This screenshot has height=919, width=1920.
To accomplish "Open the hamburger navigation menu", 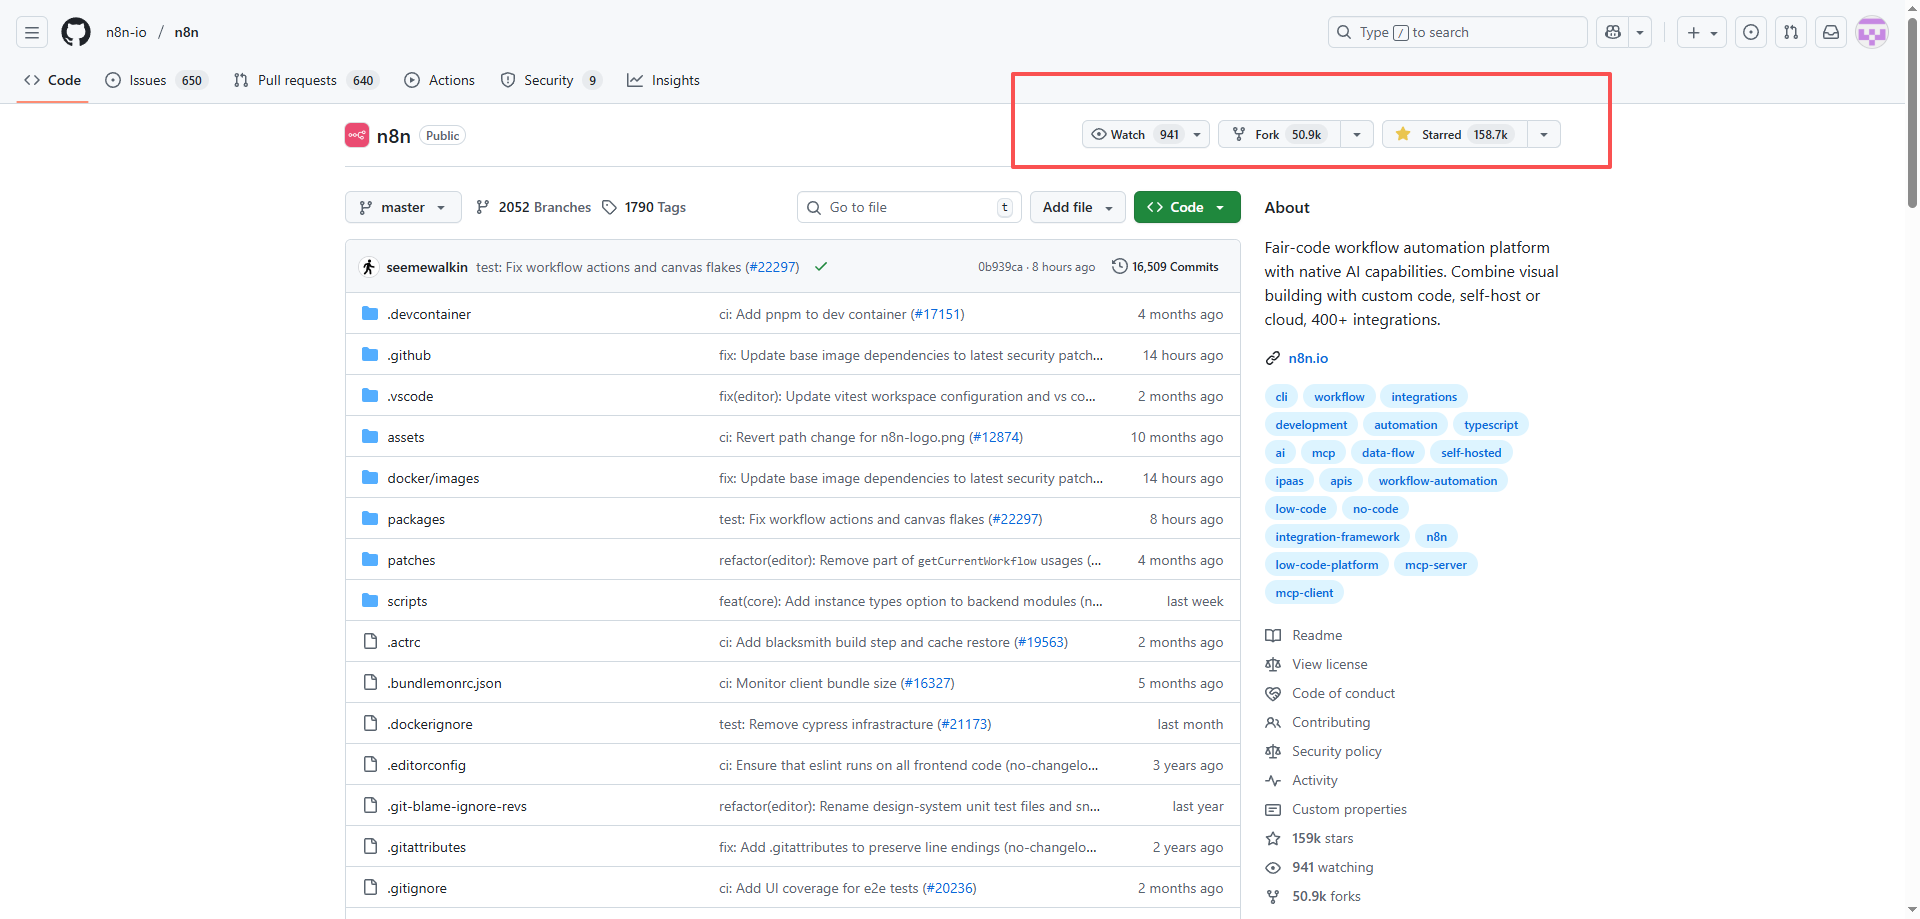I will [31, 31].
